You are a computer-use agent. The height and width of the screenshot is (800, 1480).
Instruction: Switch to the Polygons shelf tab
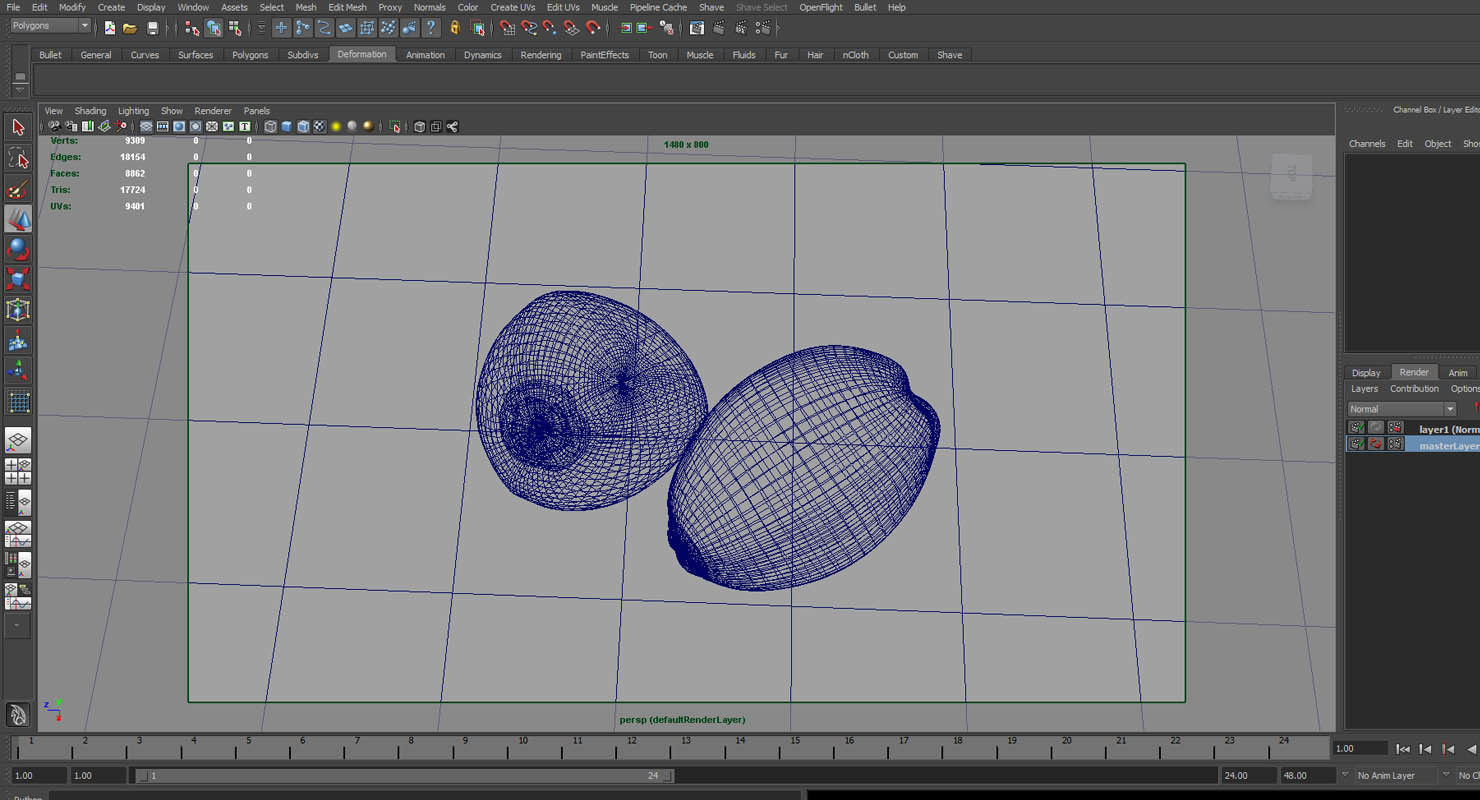coord(250,55)
